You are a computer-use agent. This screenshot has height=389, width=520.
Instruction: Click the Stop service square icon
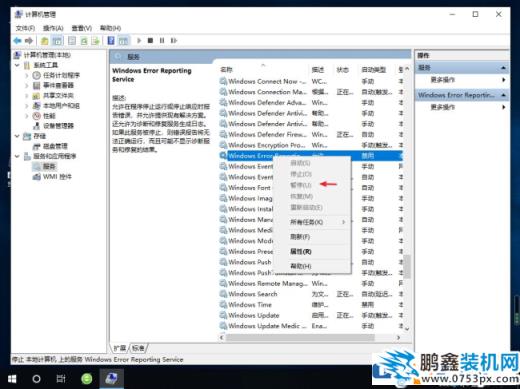[x=150, y=41]
